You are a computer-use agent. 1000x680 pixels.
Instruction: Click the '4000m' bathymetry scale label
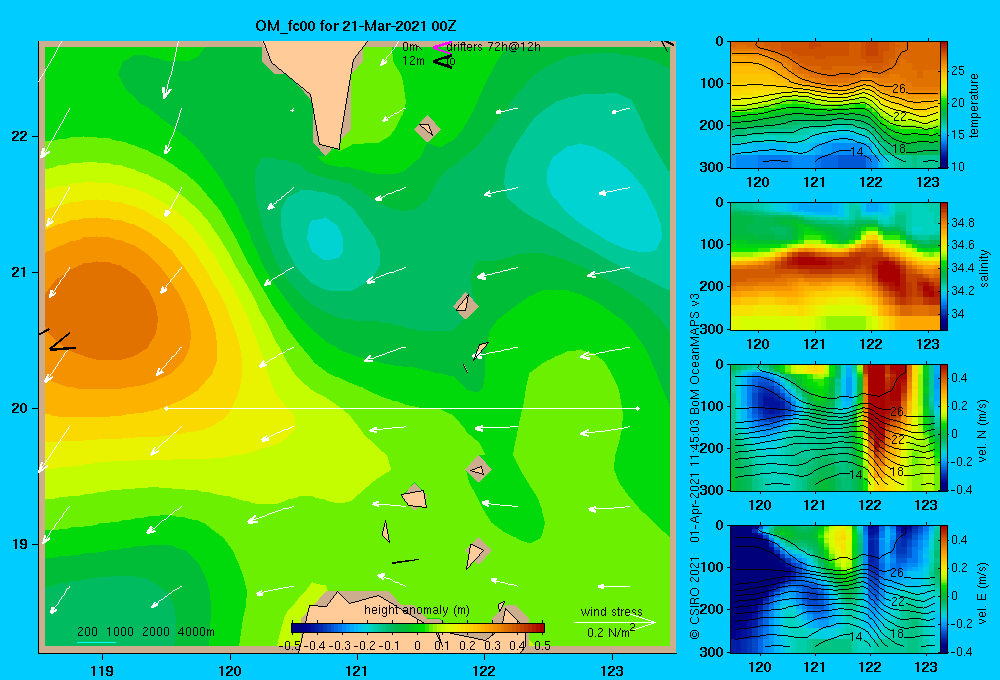196,632
